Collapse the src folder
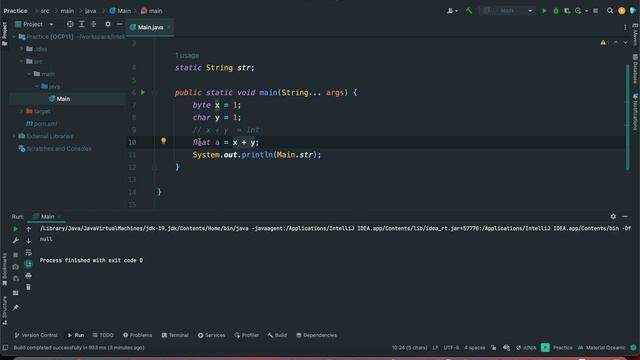Viewport: 640px width, 360px height. 22,61
